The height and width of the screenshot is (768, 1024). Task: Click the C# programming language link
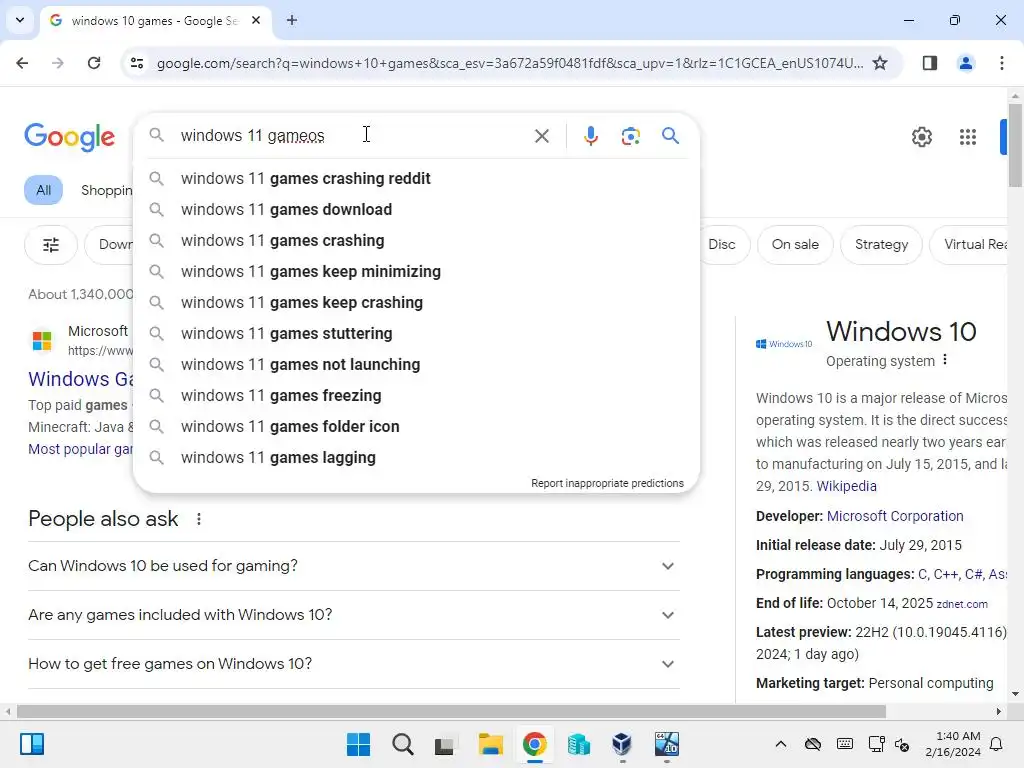coord(973,575)
